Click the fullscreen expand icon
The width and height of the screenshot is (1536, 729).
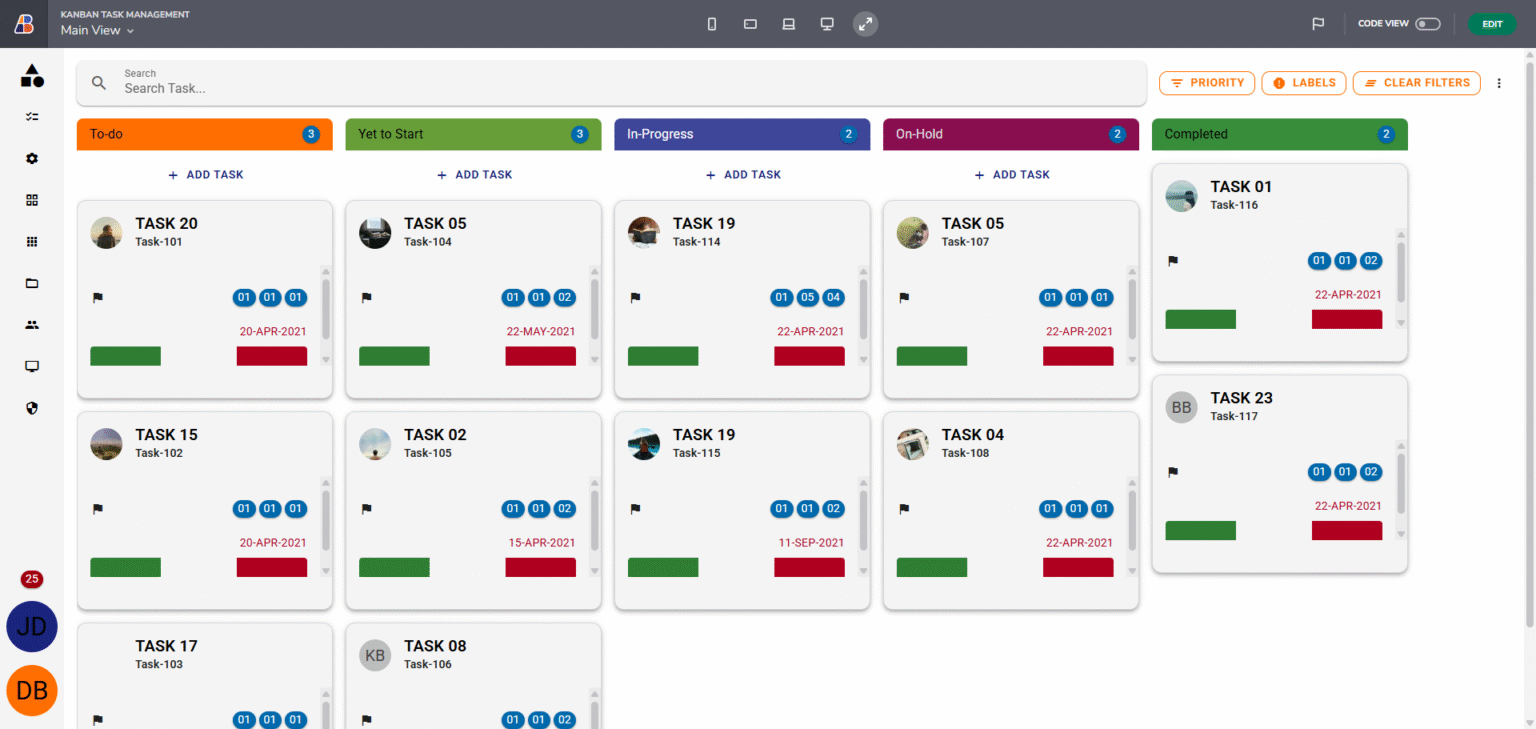865,24
